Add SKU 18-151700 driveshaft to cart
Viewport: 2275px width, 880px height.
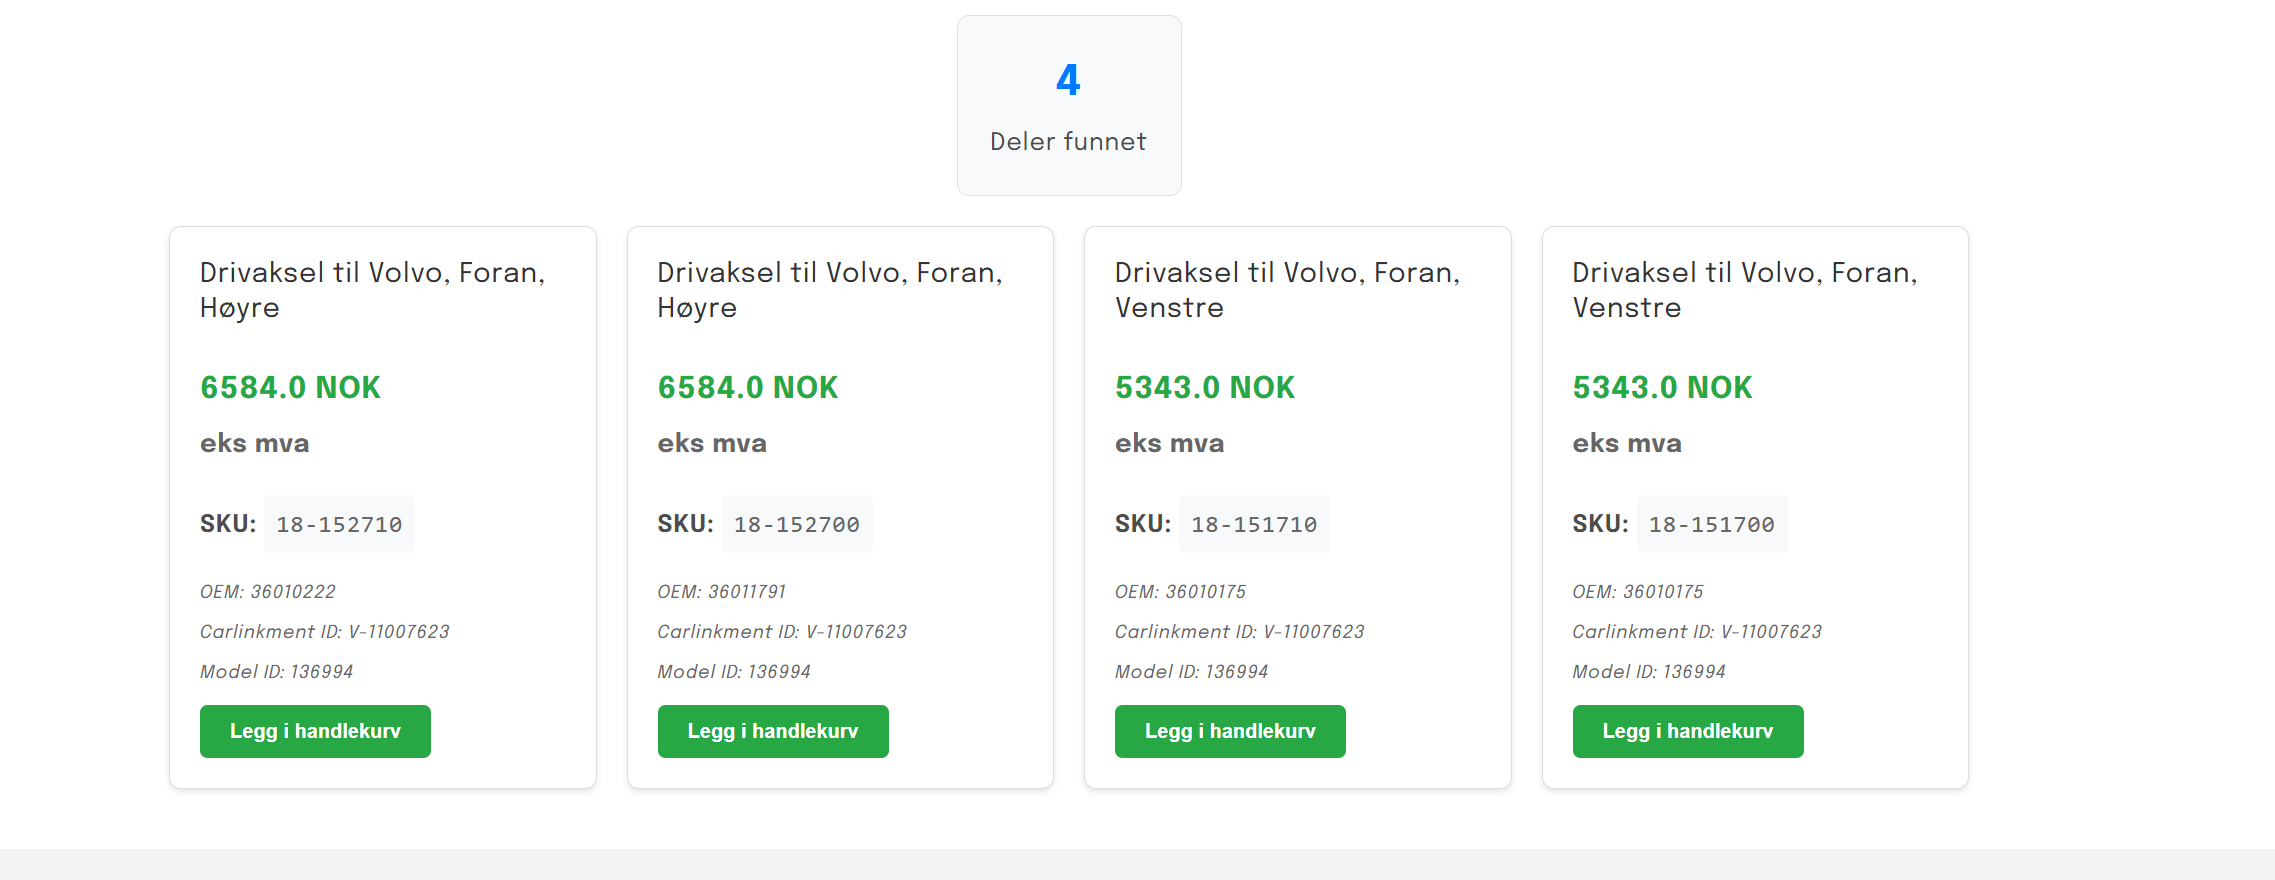[x=1687, y=731]
